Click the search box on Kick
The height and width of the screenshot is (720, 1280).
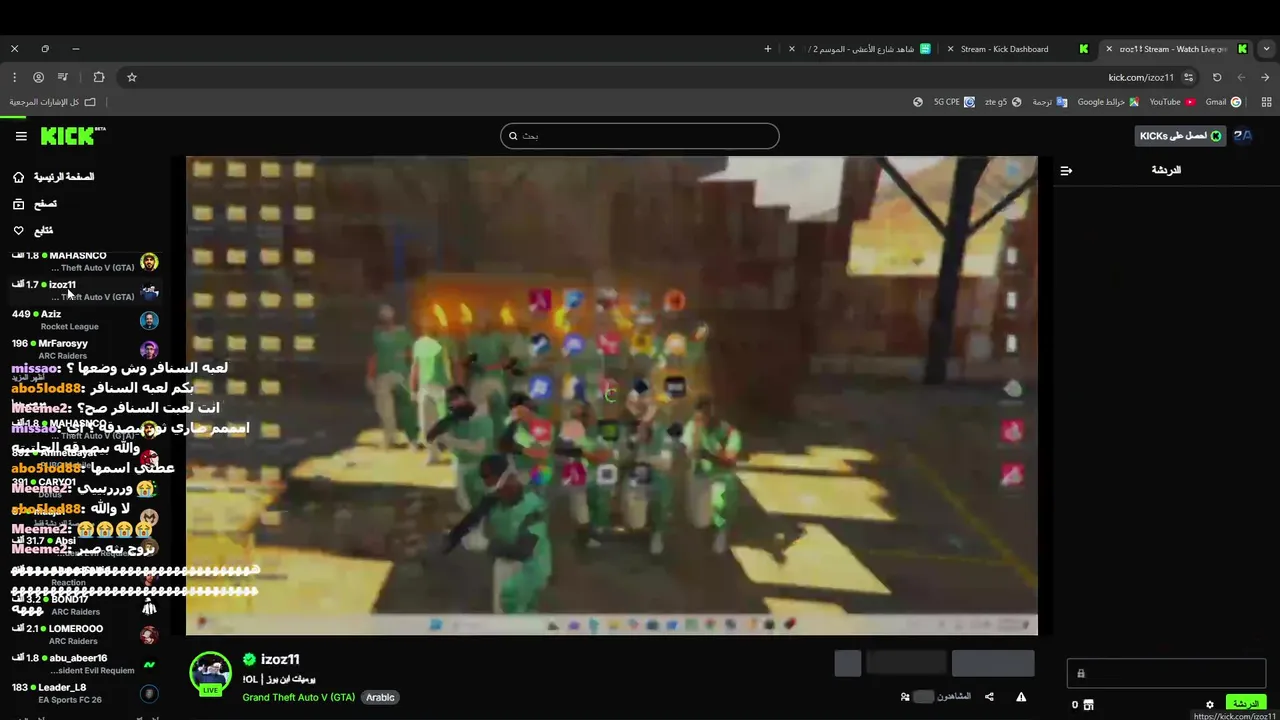[x=640, y=136]
